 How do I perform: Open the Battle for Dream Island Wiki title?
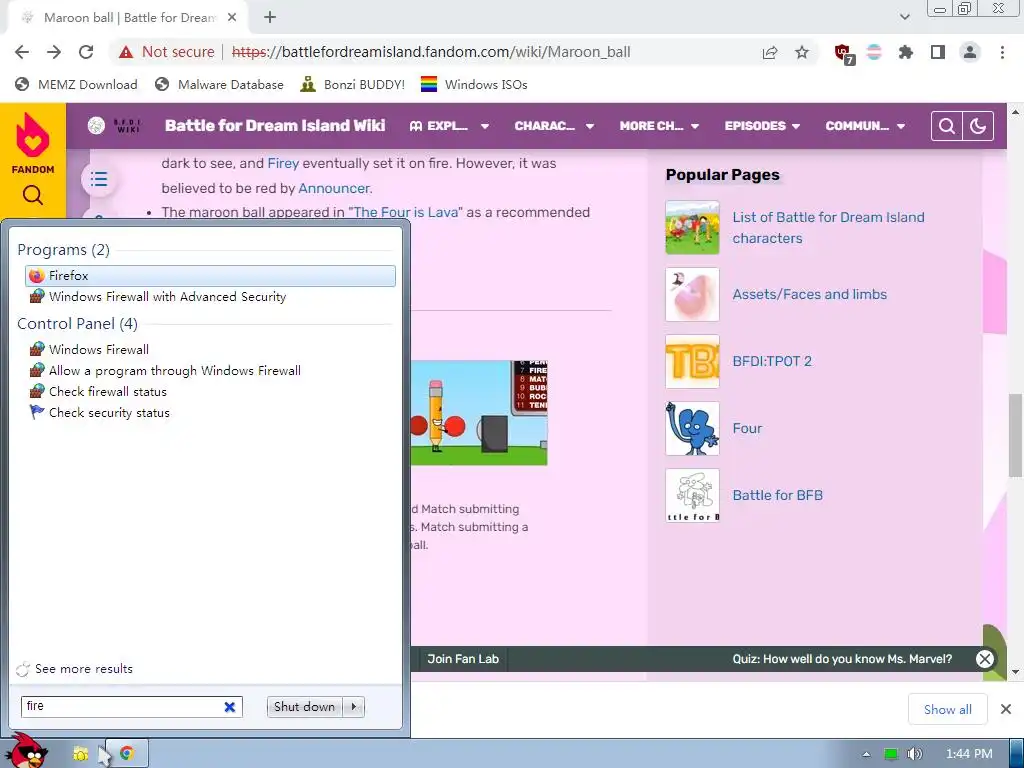tap(275, 125)
